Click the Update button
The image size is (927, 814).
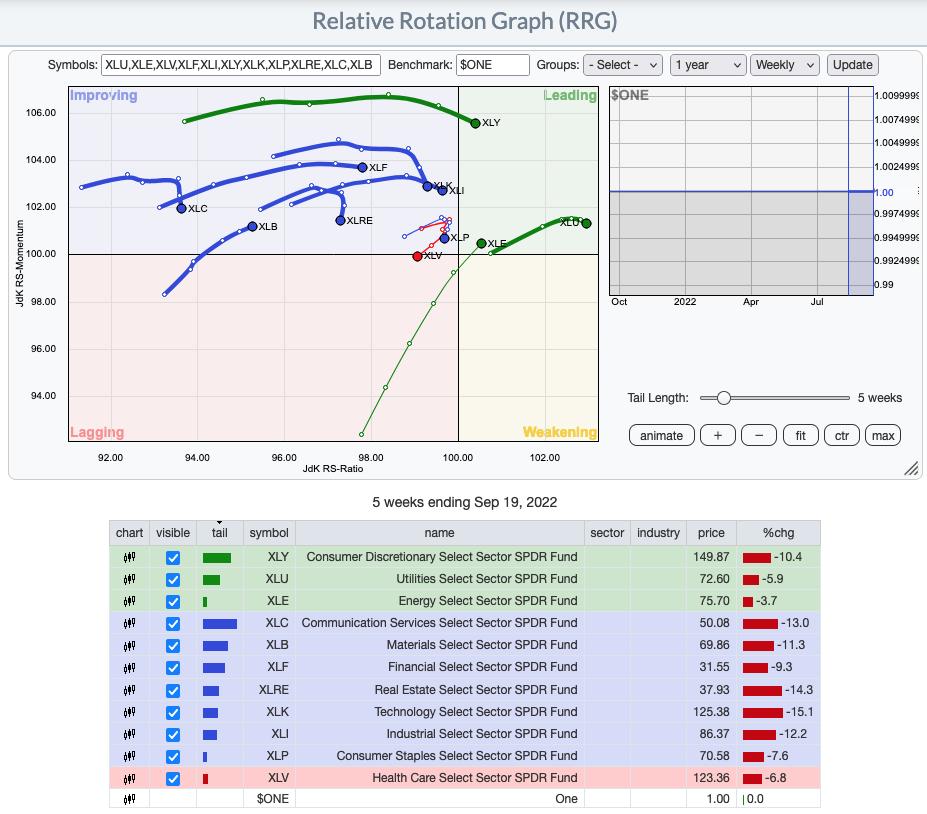tap(853, 65)
